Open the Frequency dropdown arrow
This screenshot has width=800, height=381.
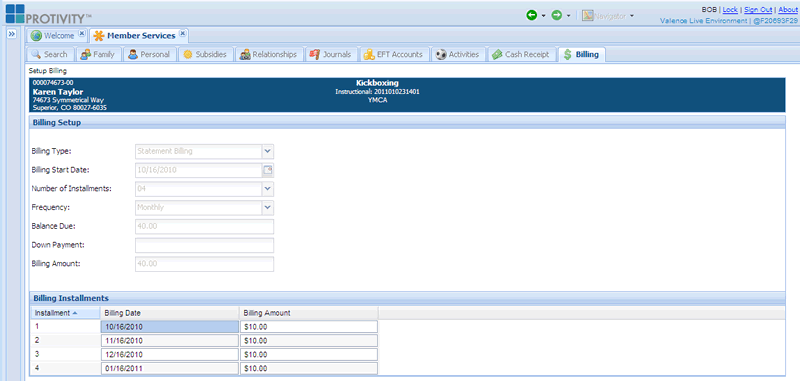(x=268, y=208)
